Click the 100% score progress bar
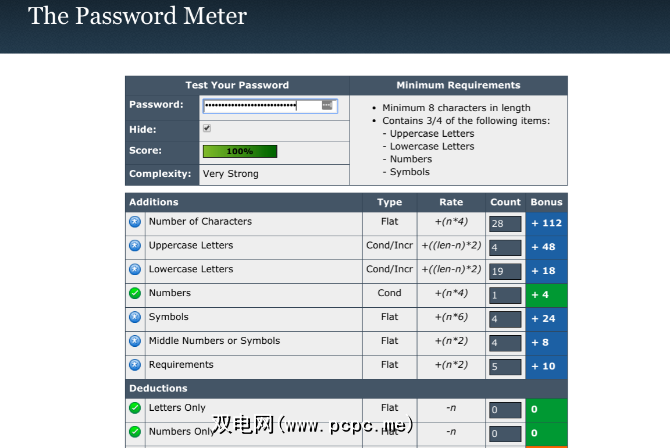This screenshot has width=670, height=448. coord(240,151)
